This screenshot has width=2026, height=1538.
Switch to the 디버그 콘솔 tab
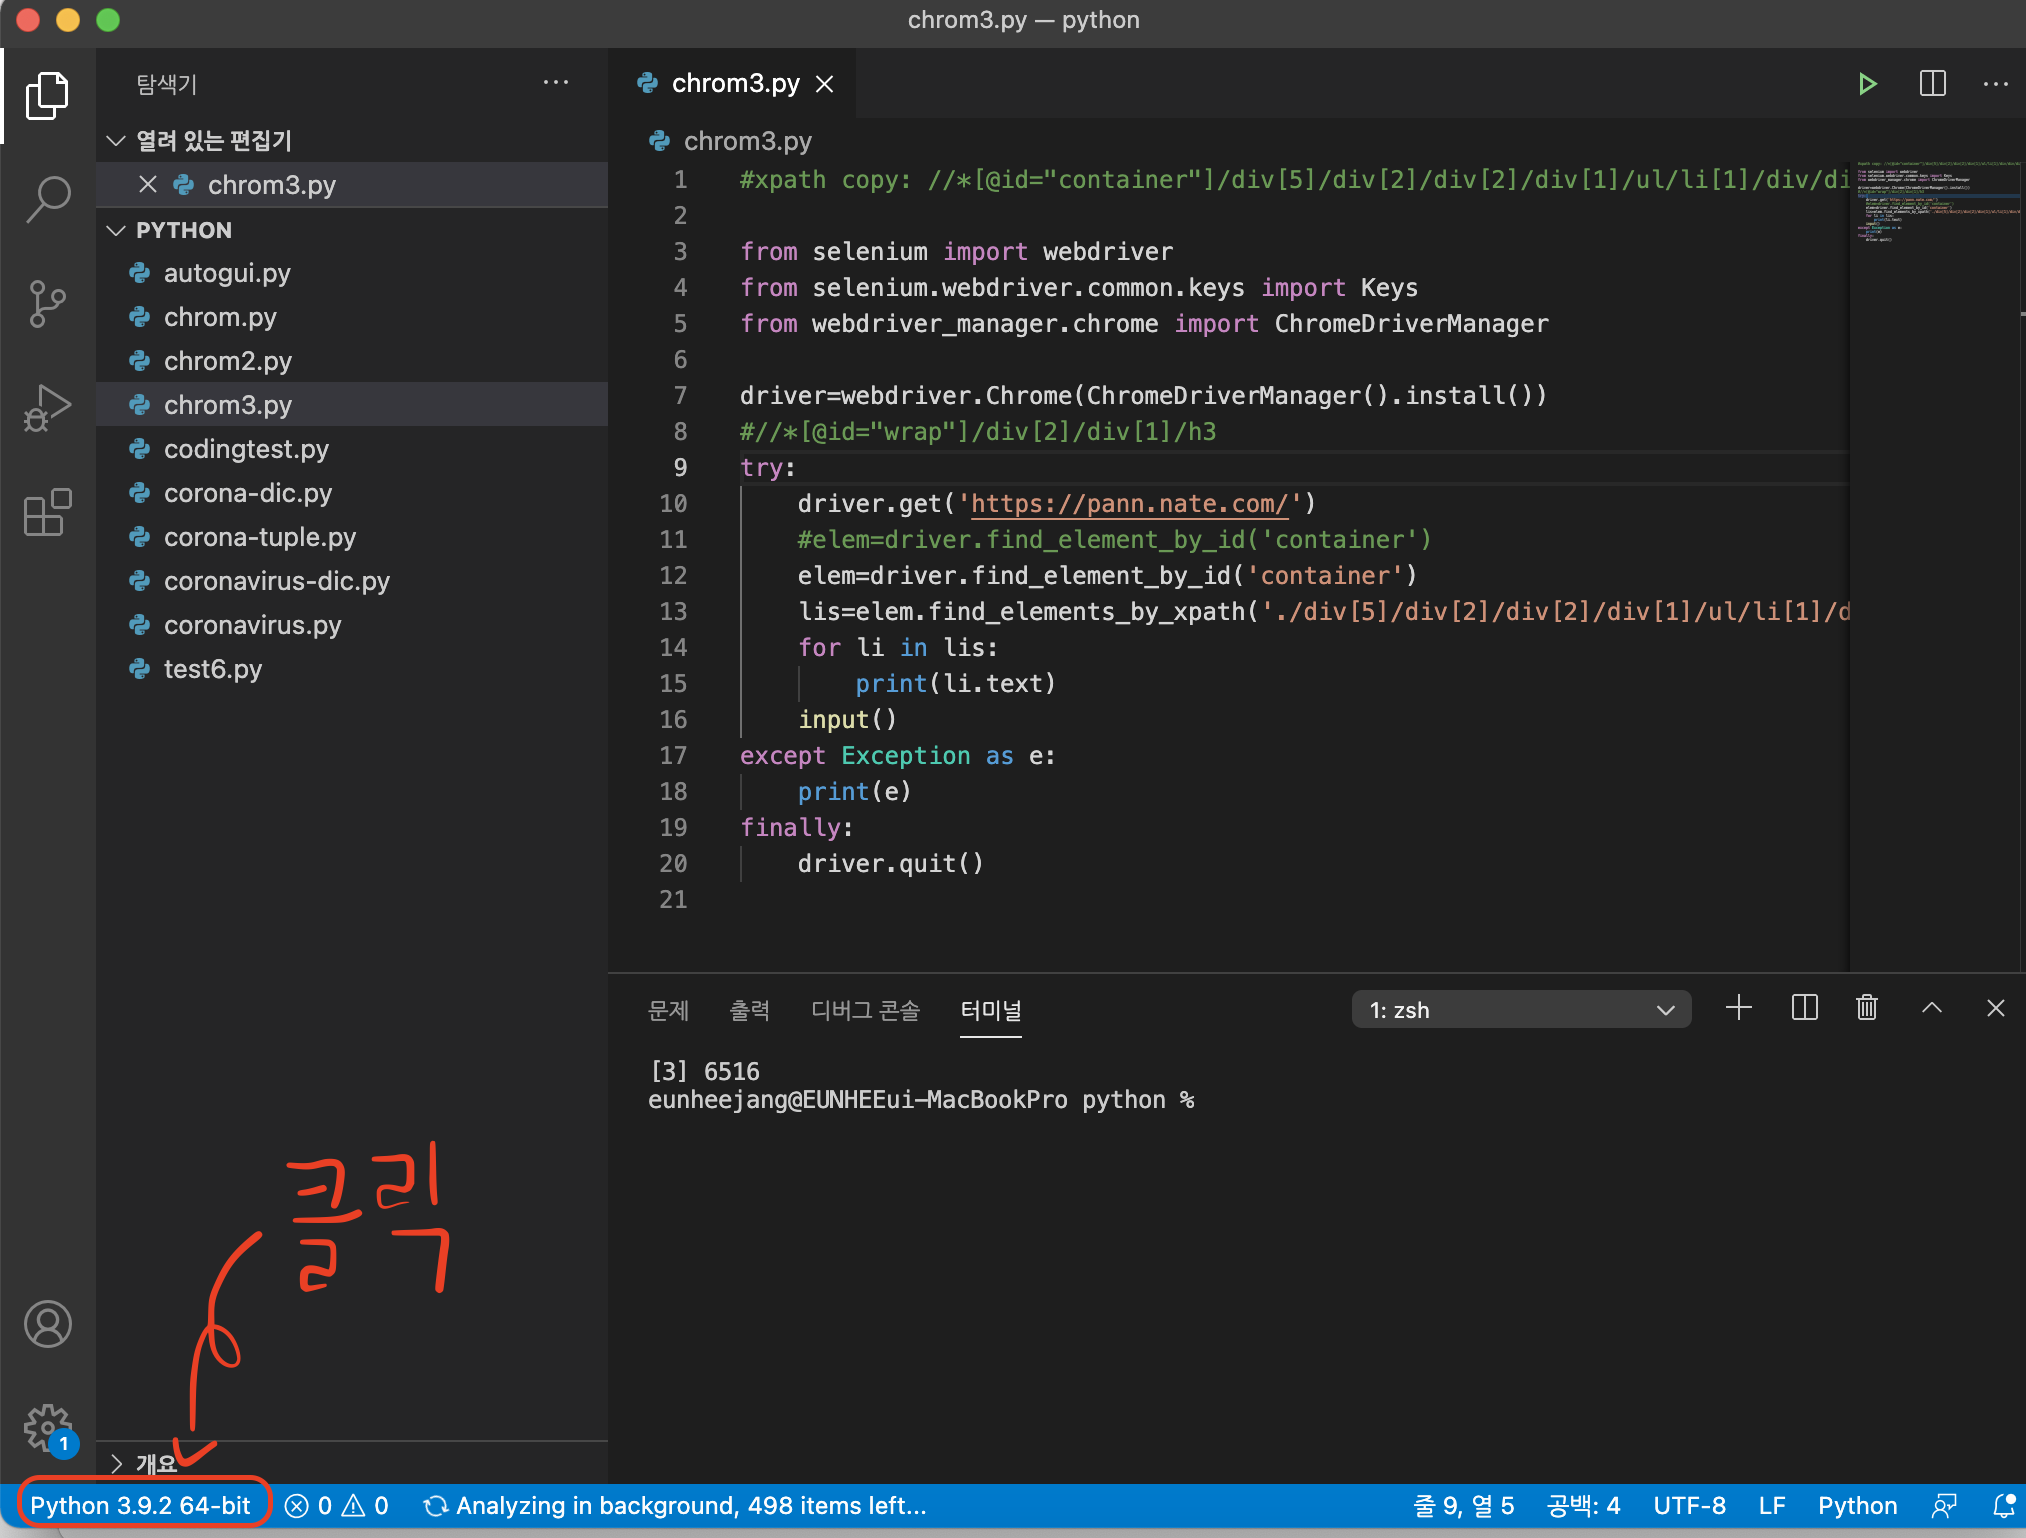point(864,1010)
